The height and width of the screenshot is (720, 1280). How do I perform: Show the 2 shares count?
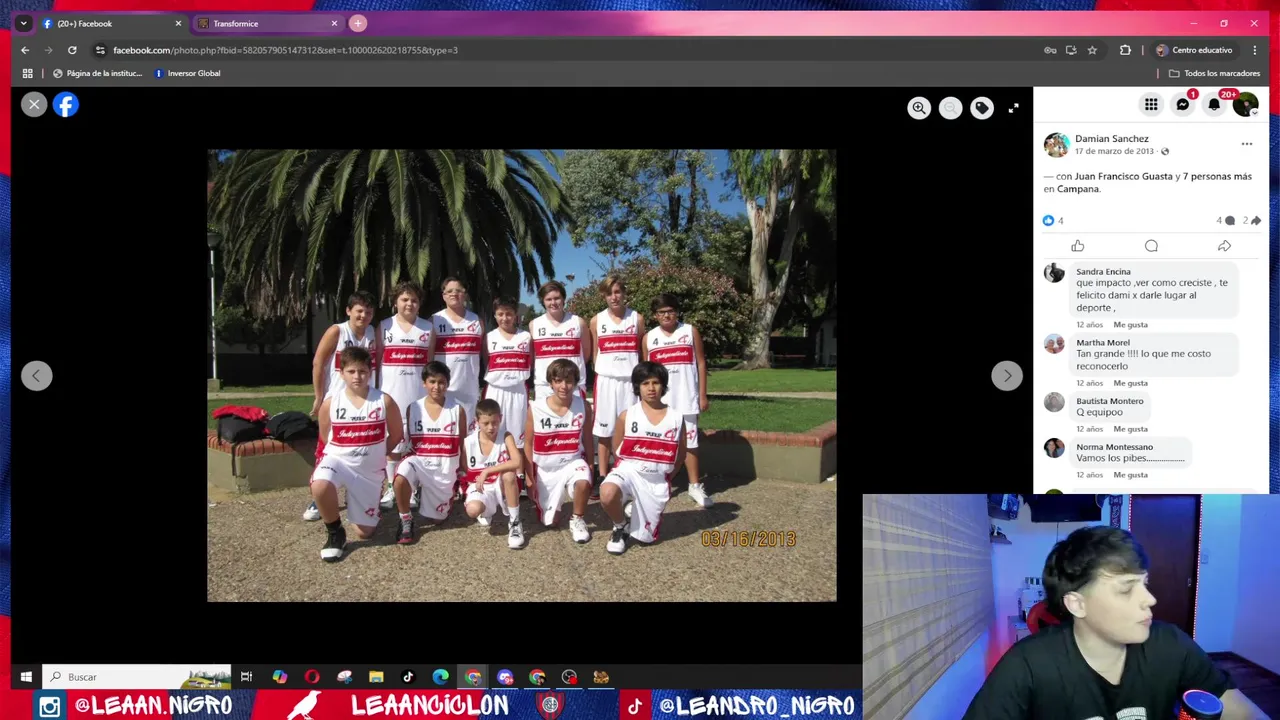point(1251,220)
